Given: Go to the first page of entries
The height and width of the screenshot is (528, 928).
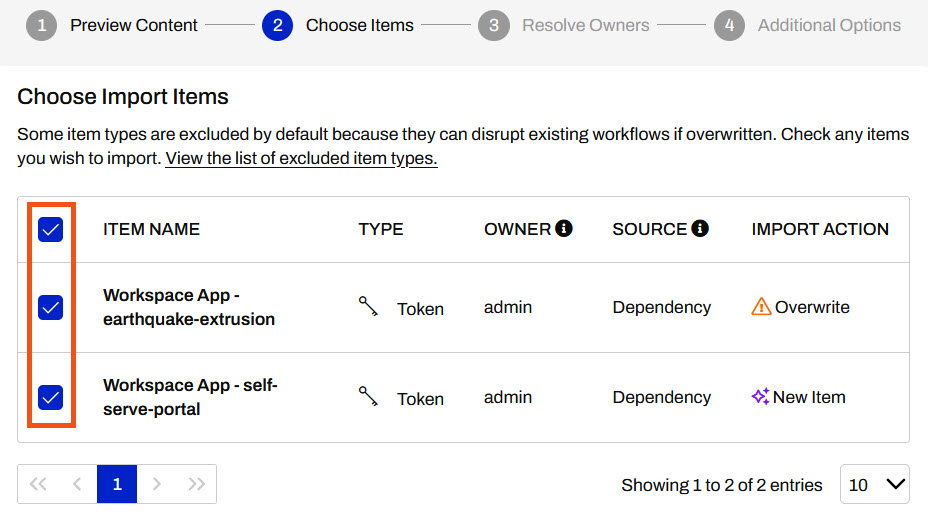Looking at the screenshot, I should [38, 484].
